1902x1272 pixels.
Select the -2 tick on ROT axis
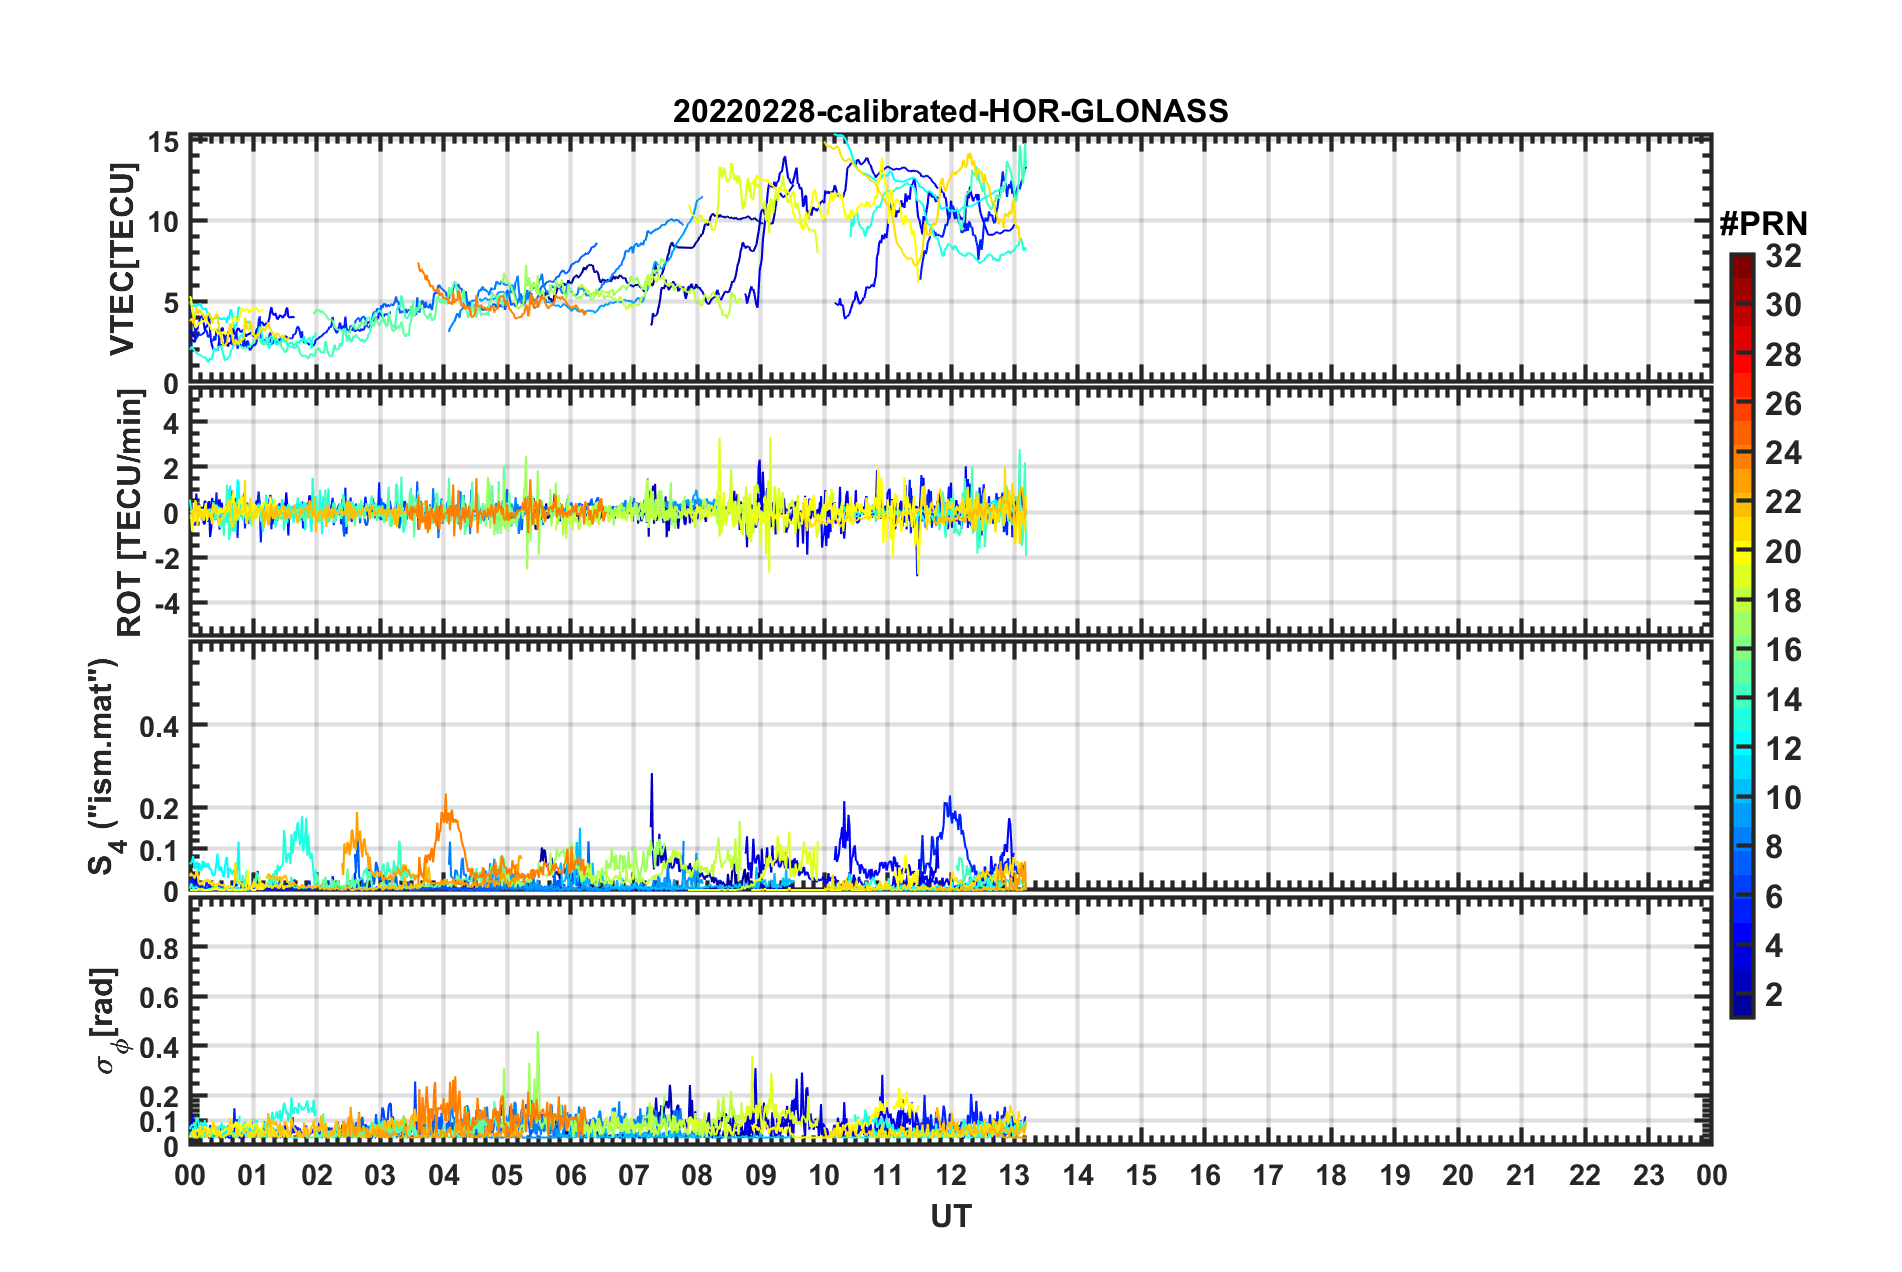click(x=168, y=558)
